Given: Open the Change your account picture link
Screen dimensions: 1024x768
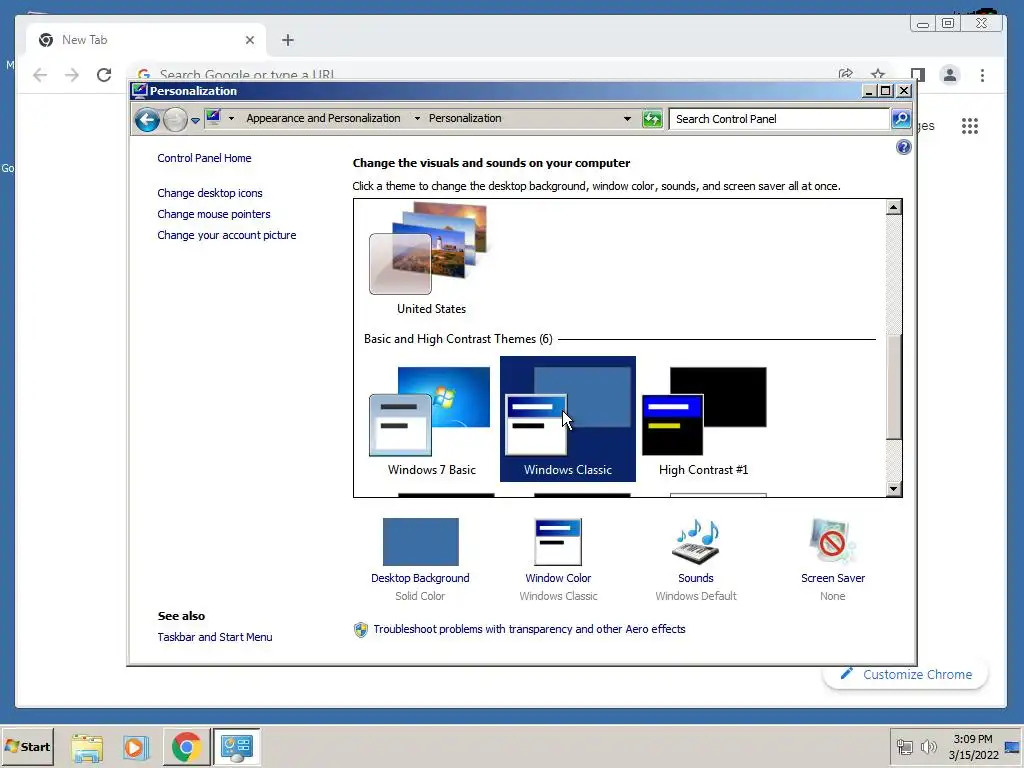Looking at the screenshot, I should coord(227,235).
